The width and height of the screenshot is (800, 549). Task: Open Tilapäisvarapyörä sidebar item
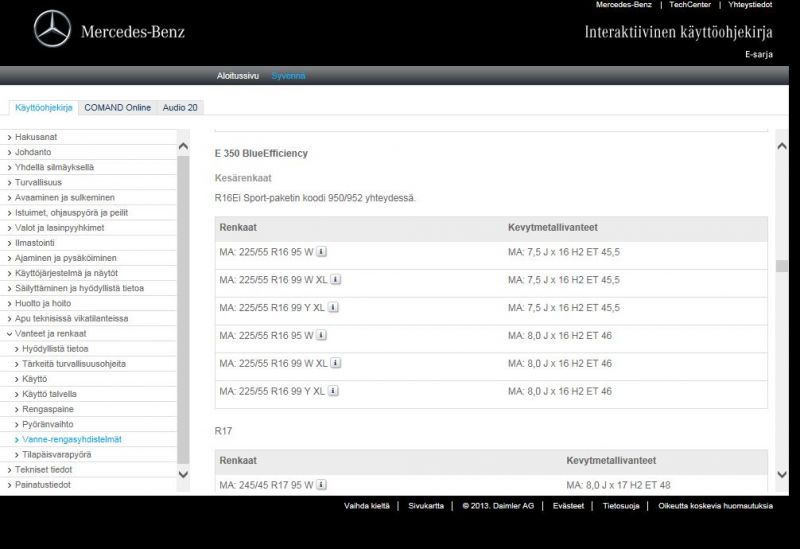tap(56, 454)
